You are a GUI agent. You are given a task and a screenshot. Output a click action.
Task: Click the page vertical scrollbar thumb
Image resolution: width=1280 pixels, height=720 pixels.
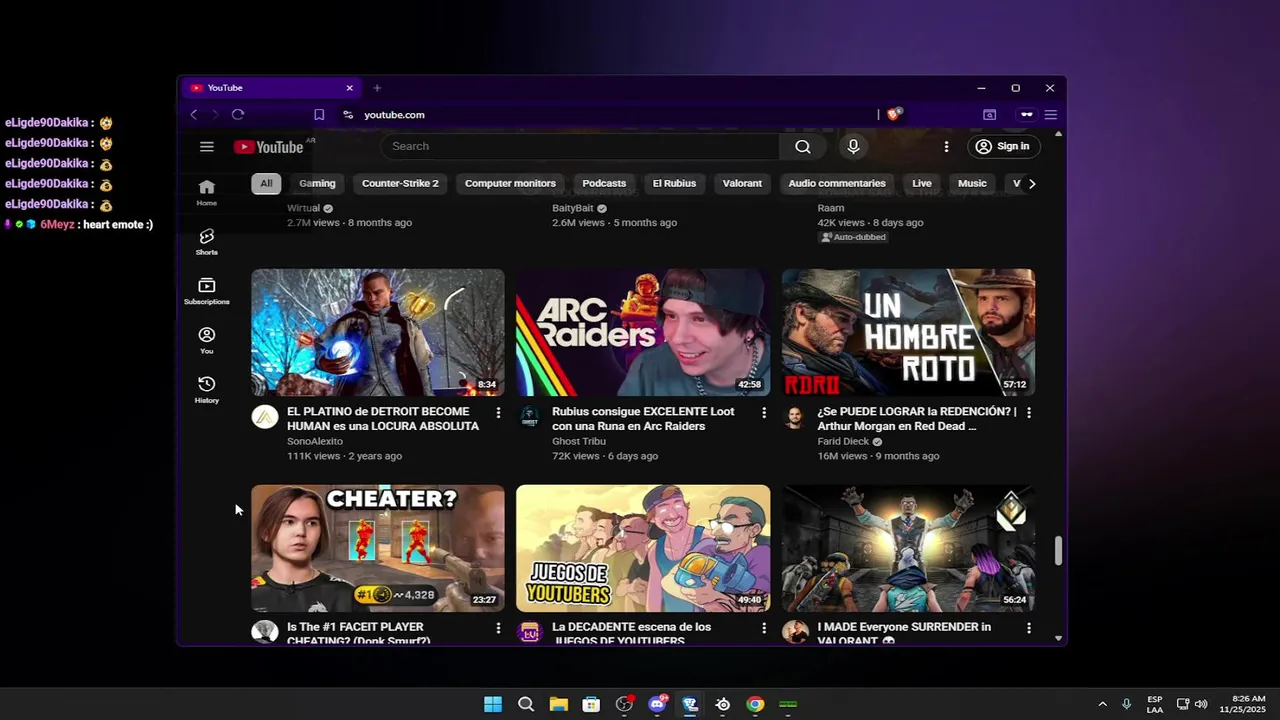point(1058,550)
